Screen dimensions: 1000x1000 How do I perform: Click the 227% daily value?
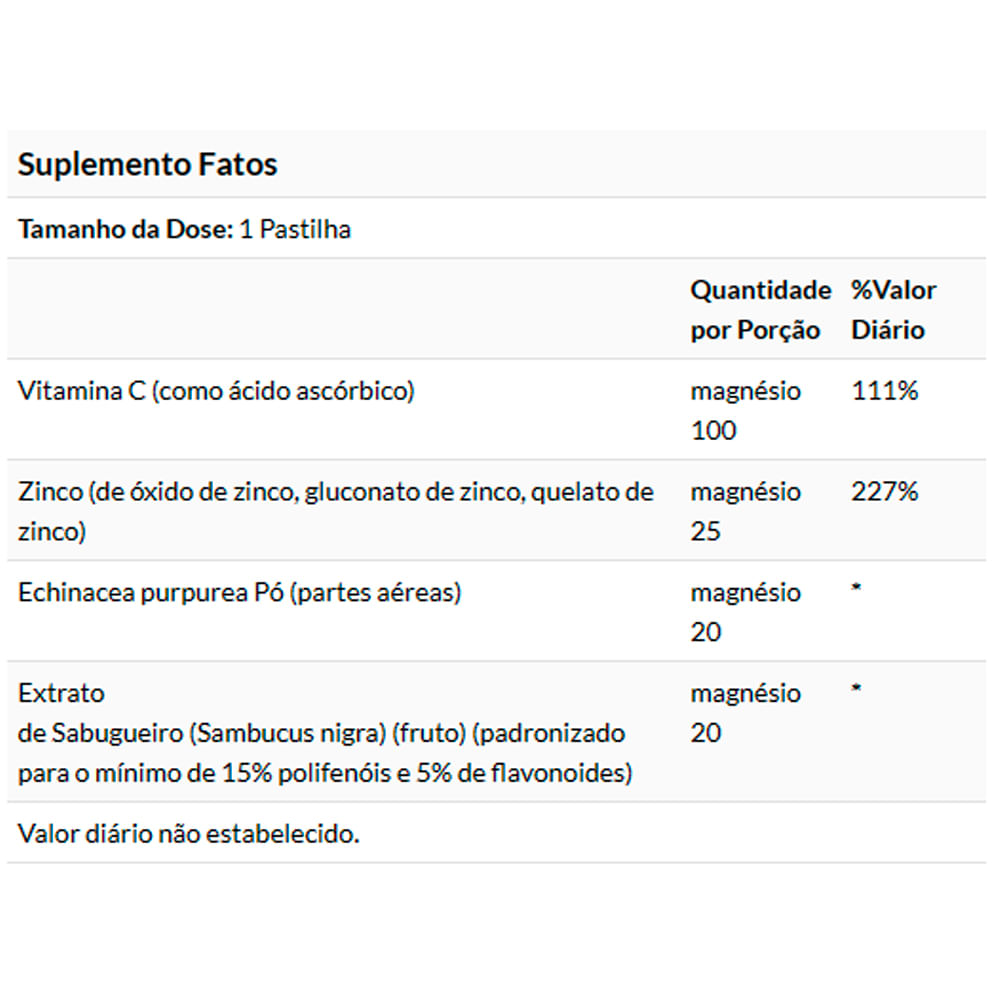[x=884, y=492]
